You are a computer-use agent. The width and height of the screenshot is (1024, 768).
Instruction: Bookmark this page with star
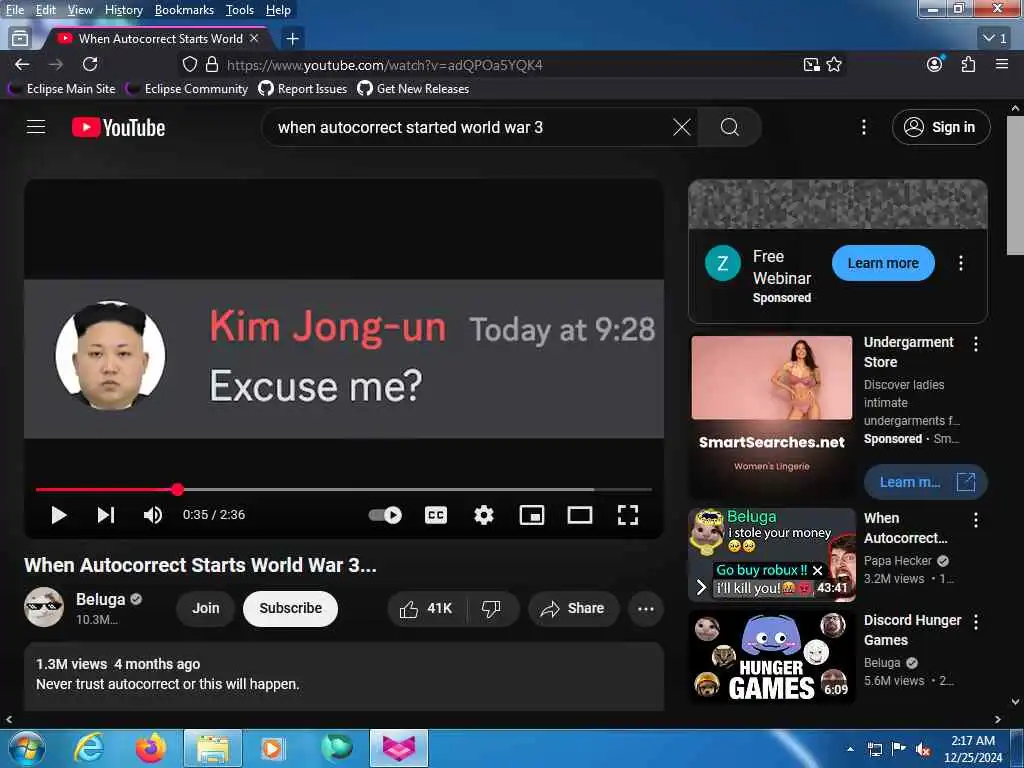point(834,65)
